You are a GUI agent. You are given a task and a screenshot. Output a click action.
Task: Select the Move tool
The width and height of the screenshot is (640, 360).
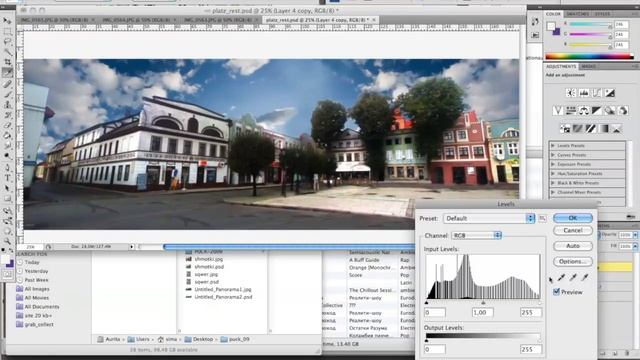[7, 20]
